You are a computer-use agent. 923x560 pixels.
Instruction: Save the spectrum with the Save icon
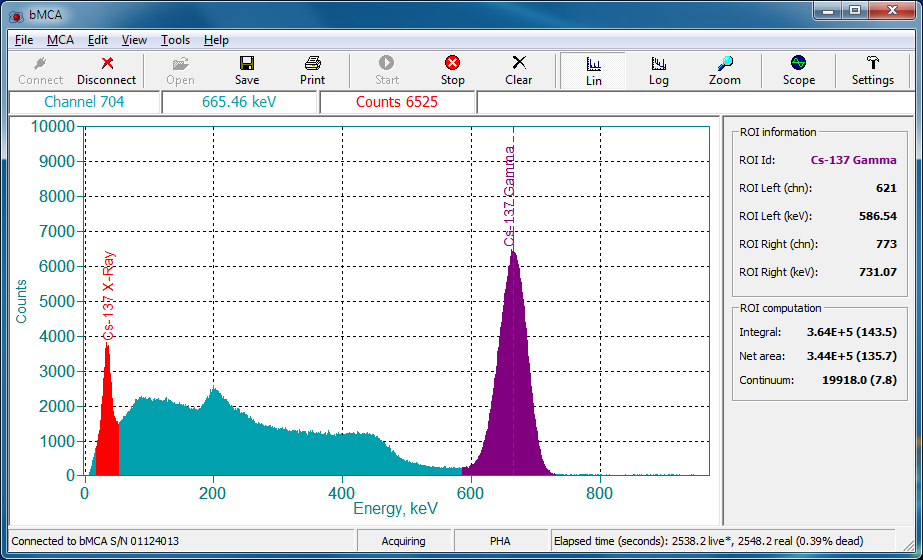click(x=247, y=70)
